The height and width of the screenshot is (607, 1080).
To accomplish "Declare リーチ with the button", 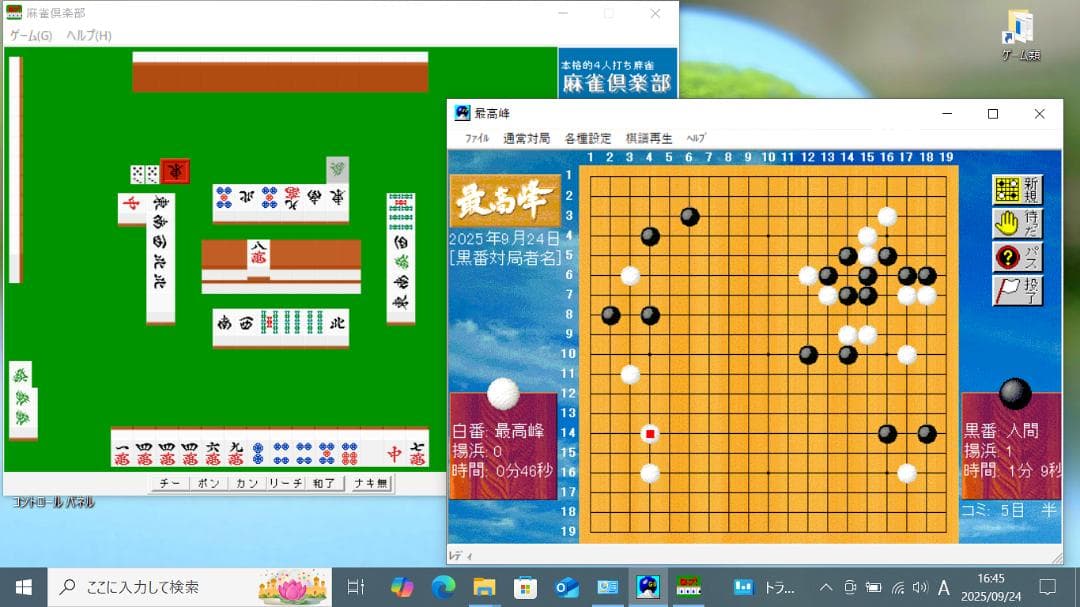I will point(285,483).
